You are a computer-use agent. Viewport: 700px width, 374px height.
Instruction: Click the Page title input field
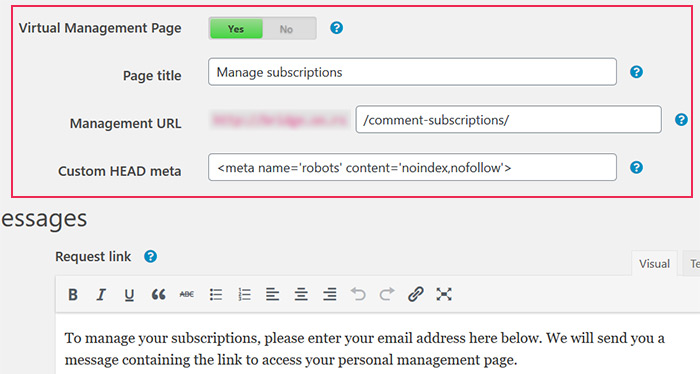click(x=412, y=72)
